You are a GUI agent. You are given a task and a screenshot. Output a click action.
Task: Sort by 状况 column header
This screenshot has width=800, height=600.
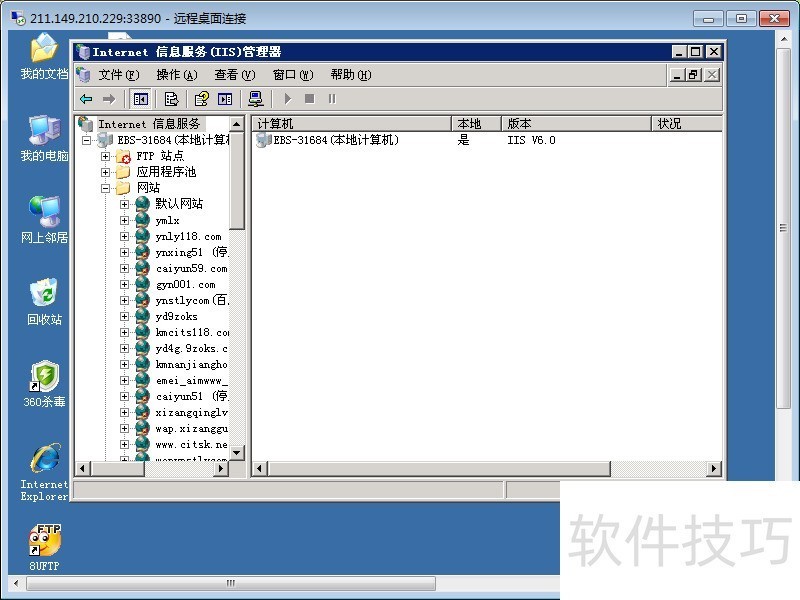pyautogui.click(x=686, y=123)
